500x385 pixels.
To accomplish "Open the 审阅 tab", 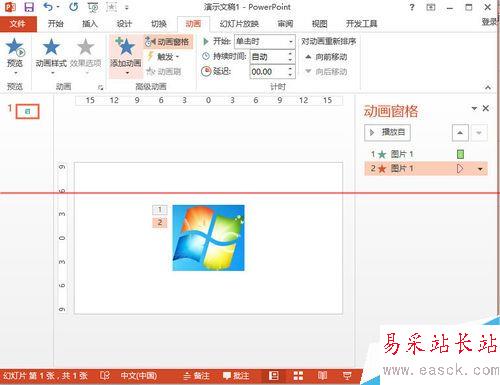I will [285, 24].
